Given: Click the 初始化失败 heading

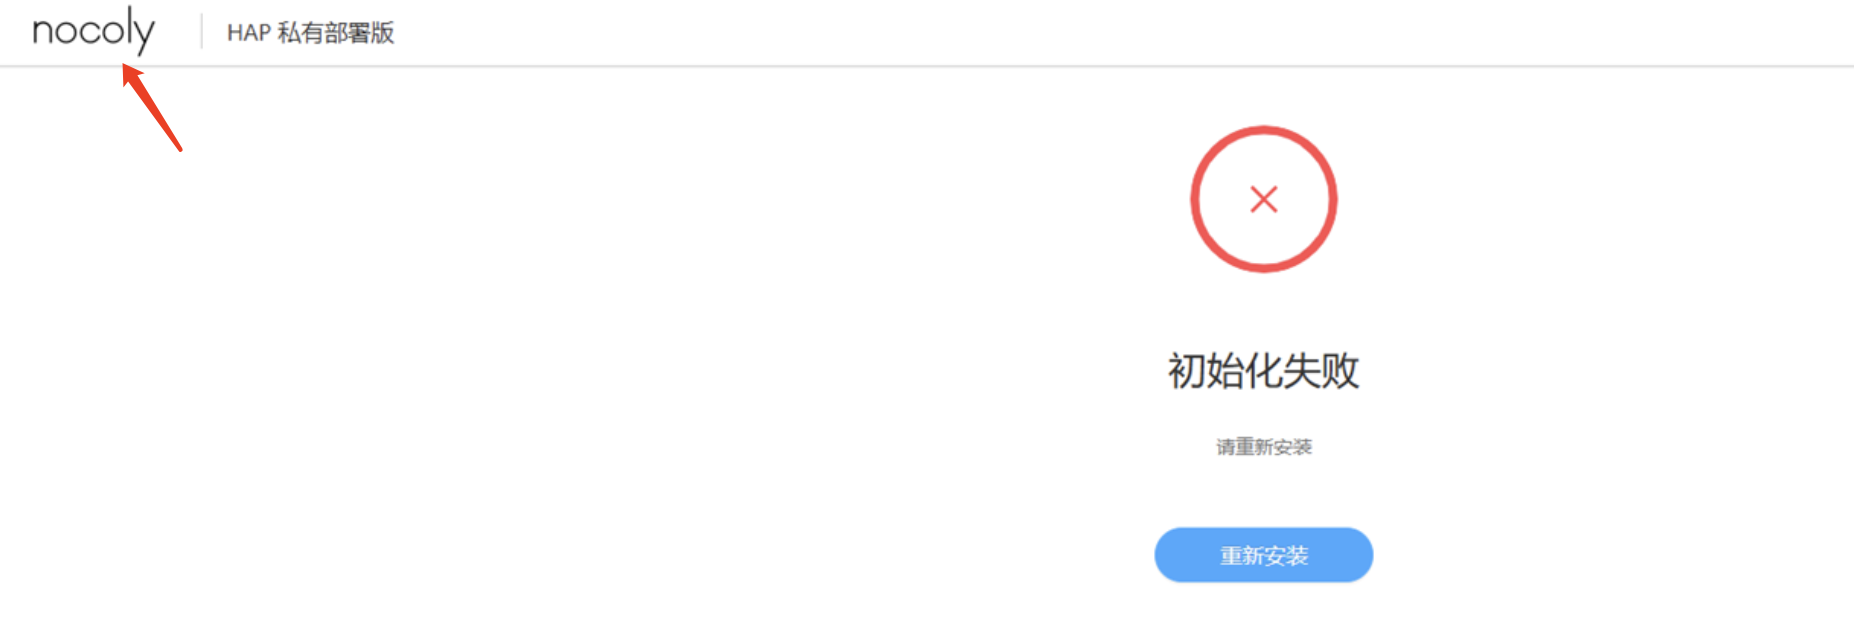Looking at the screenshot, I should pos(1264,371).
